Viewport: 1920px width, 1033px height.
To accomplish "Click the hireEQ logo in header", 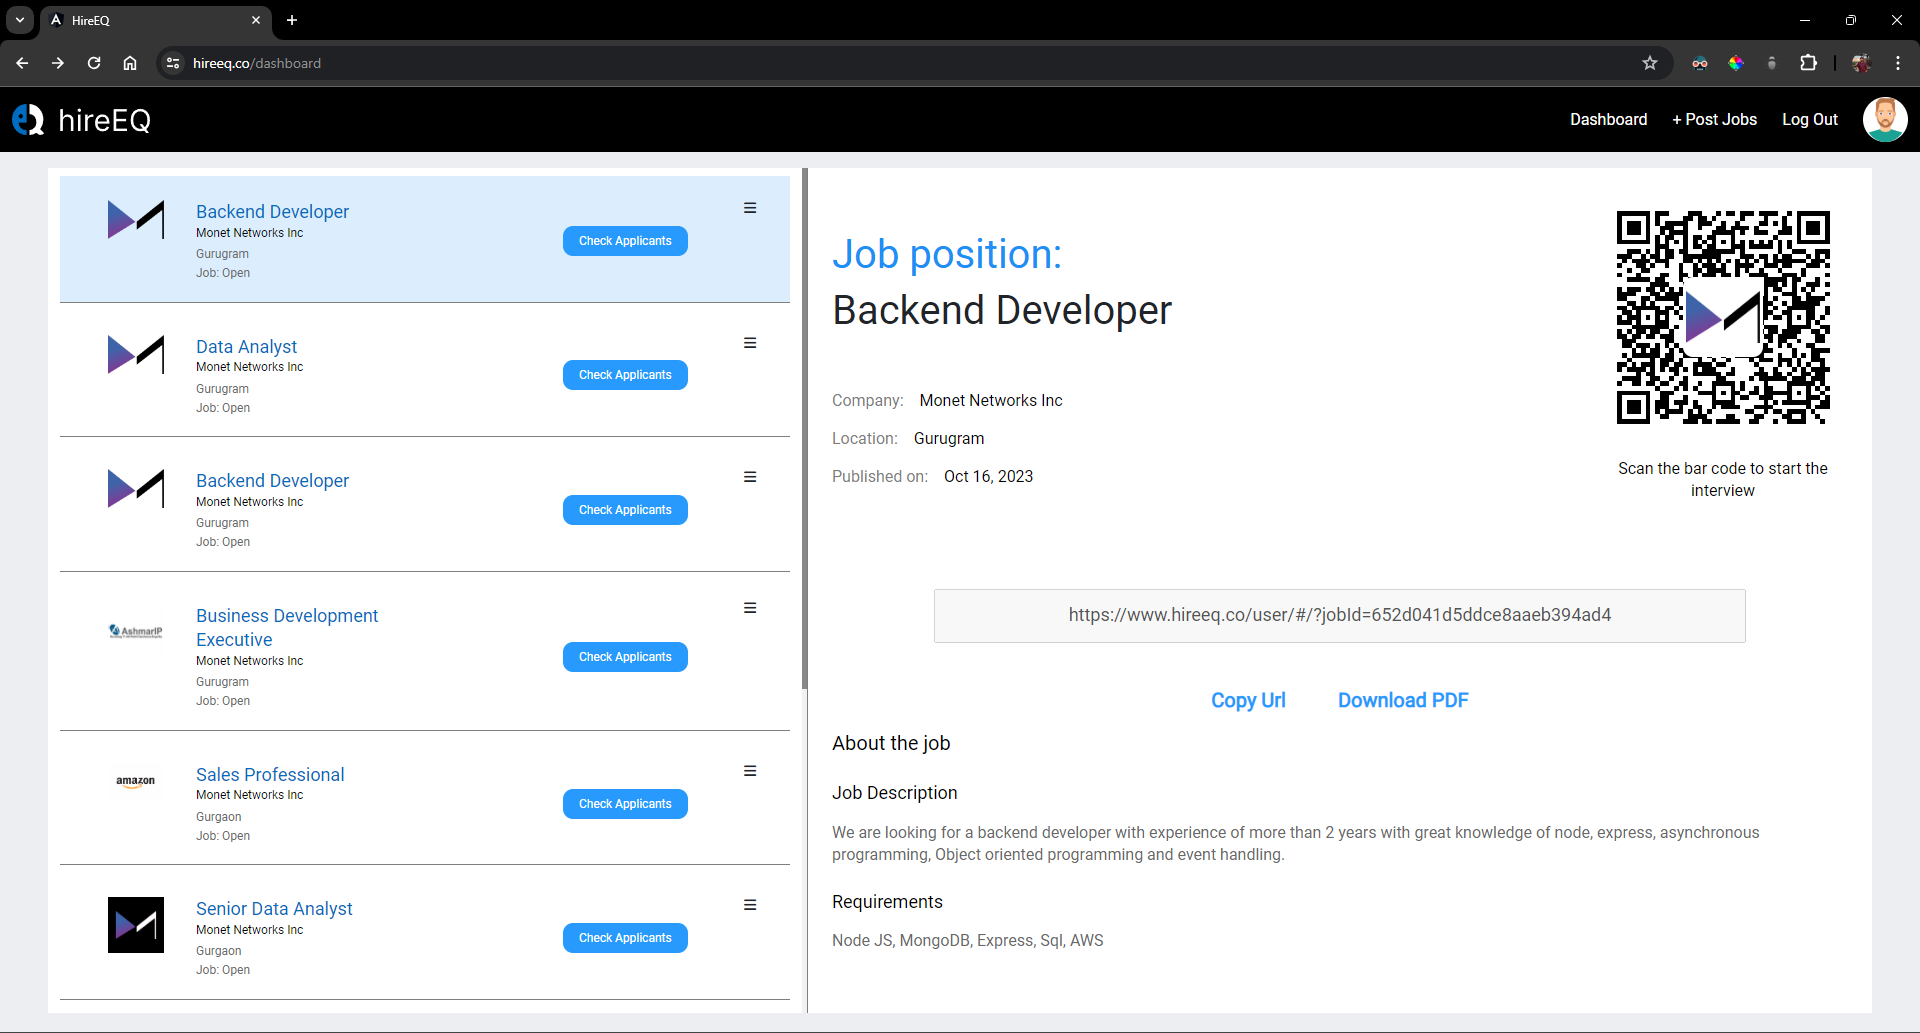I will pyautogui.click(x=82, y=120).
